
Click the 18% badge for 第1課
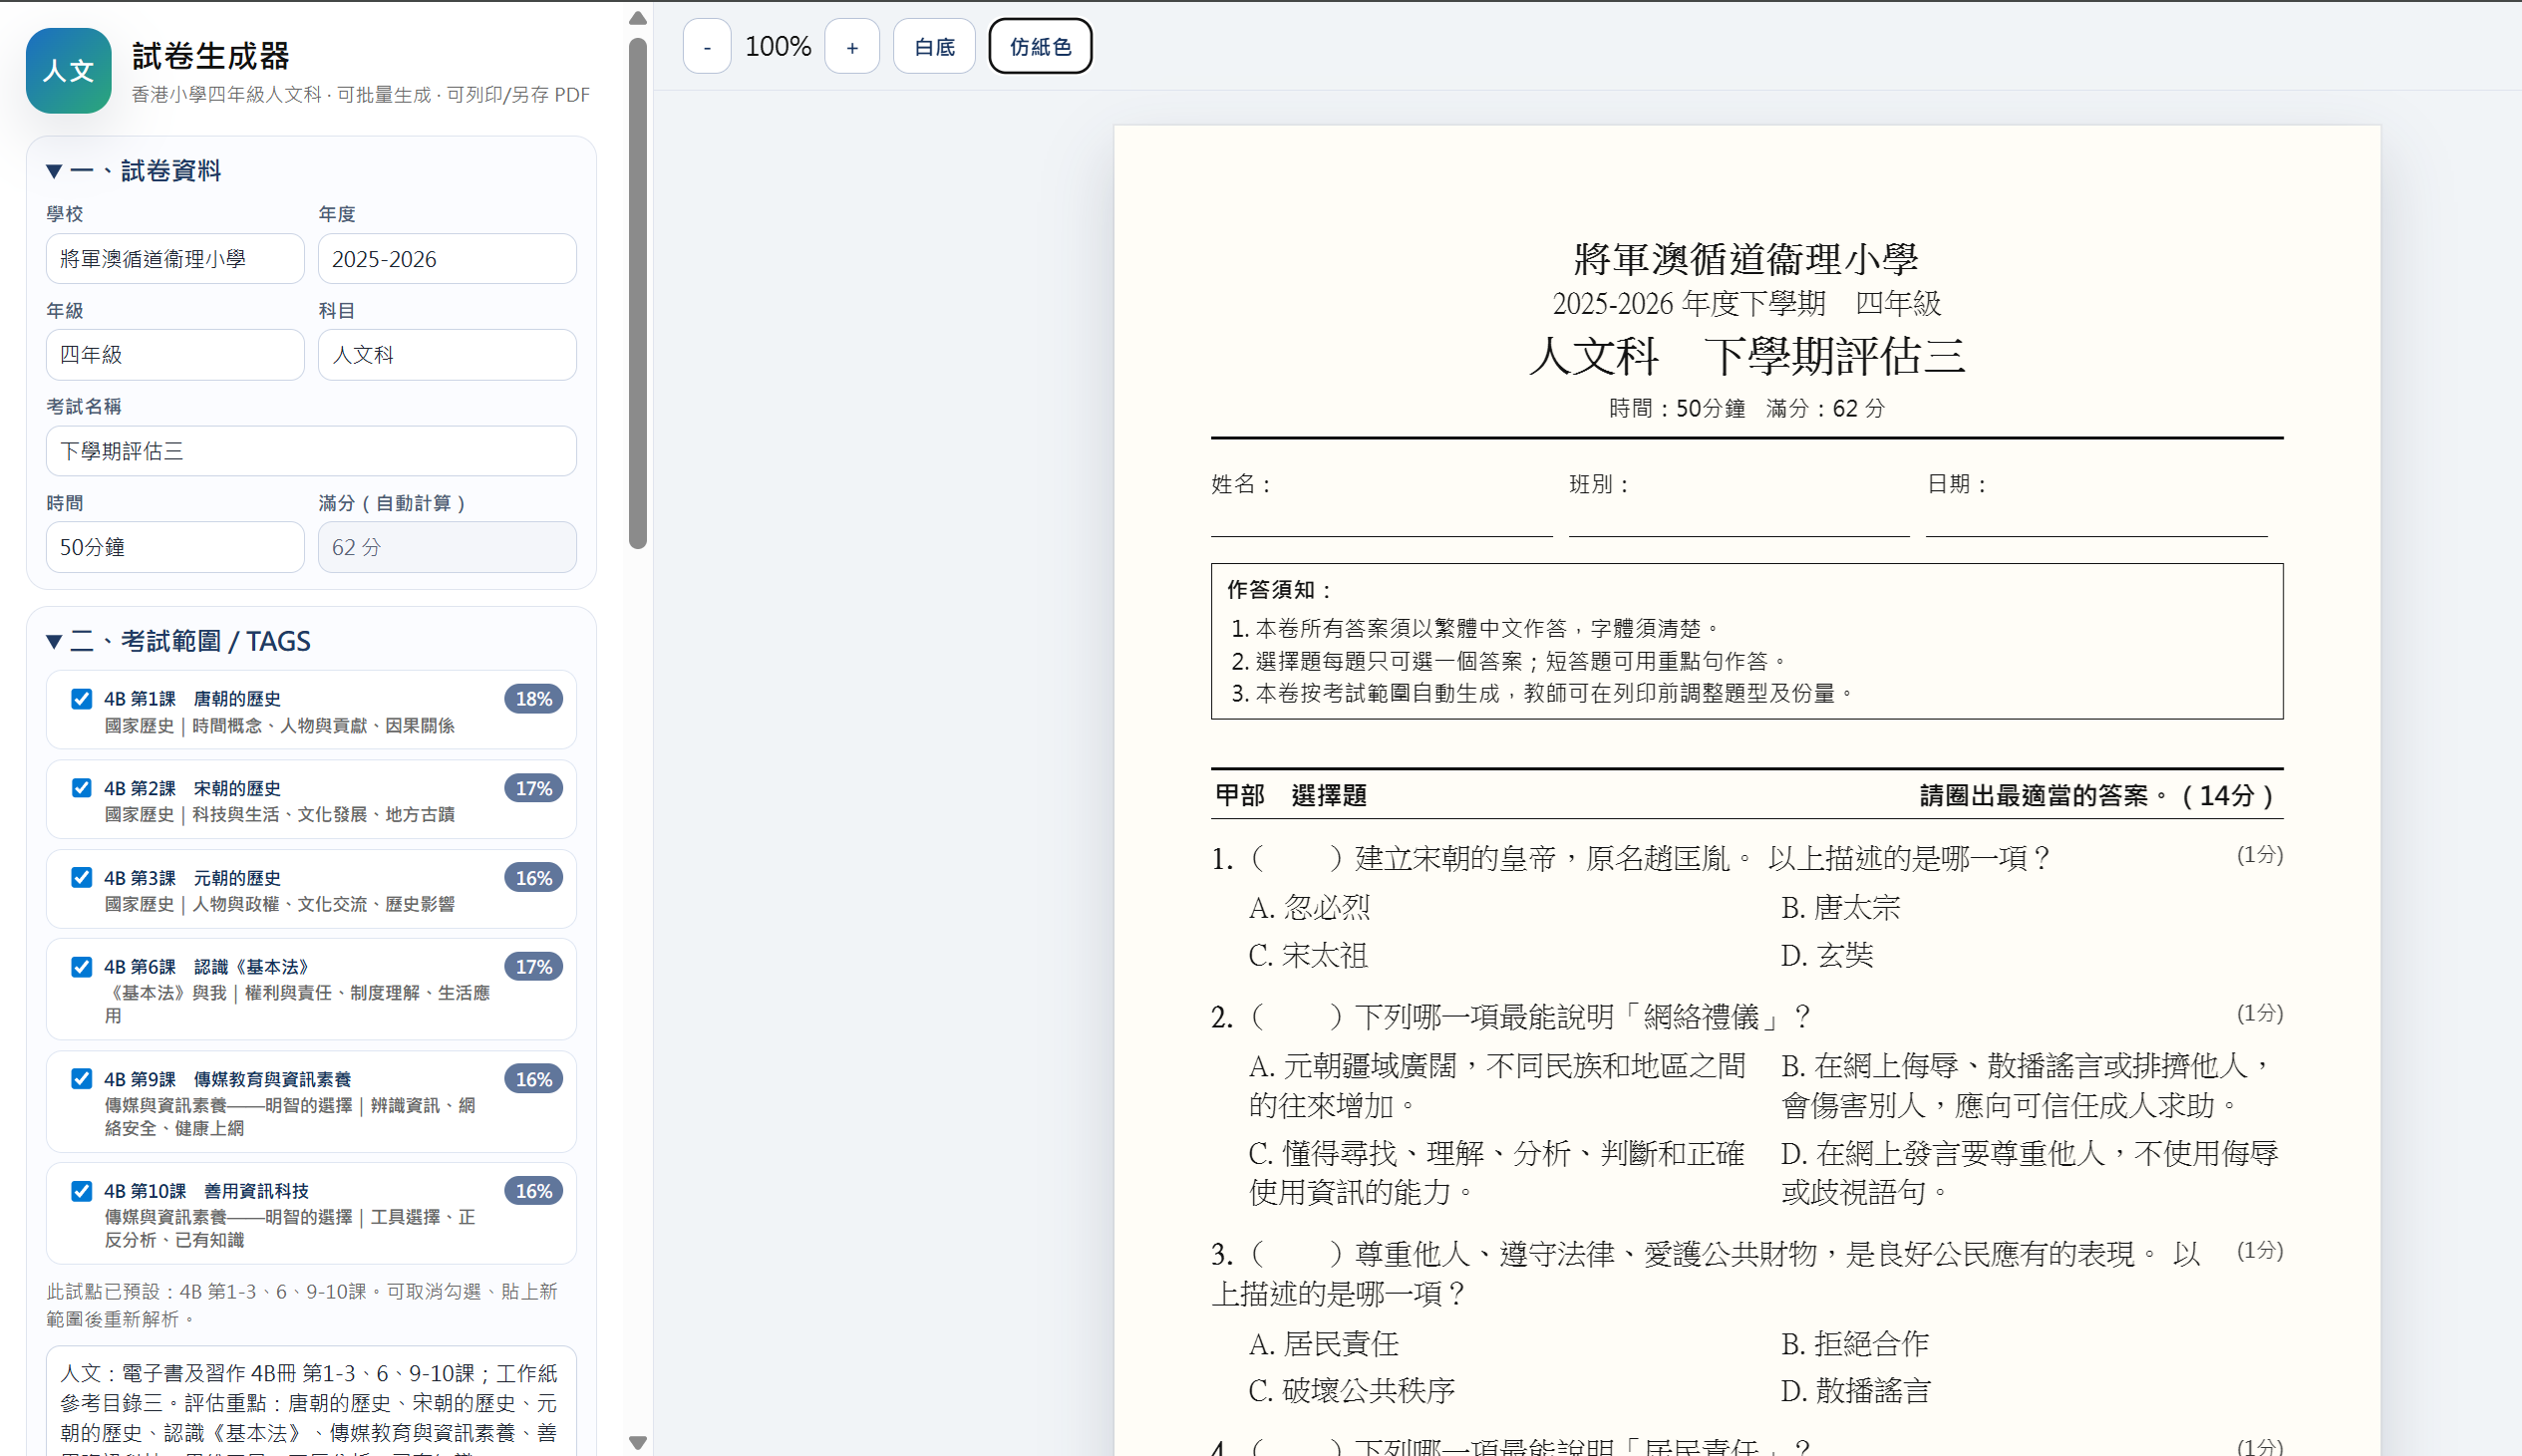coord(533,699)
